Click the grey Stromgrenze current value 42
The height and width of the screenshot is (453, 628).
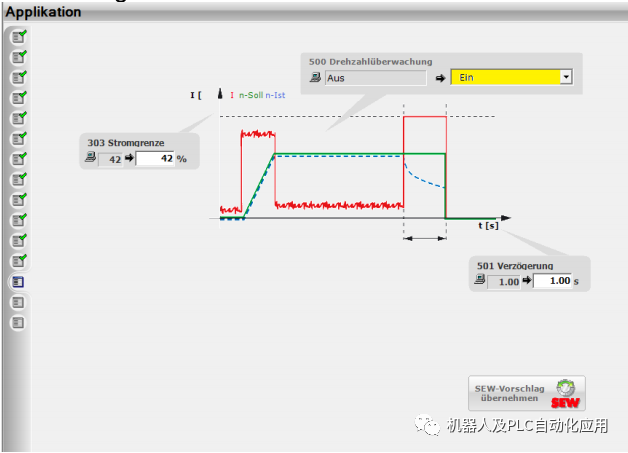[x=110, y=159]
